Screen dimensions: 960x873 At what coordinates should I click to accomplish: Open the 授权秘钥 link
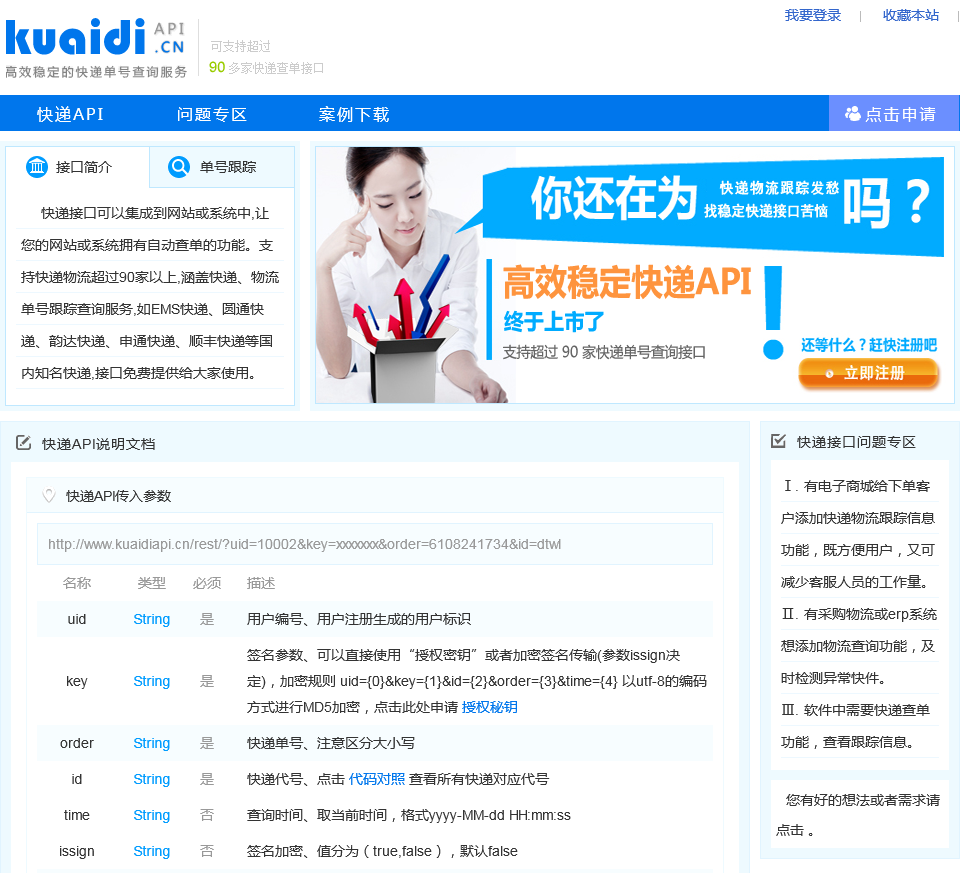(x=489, y=707)
